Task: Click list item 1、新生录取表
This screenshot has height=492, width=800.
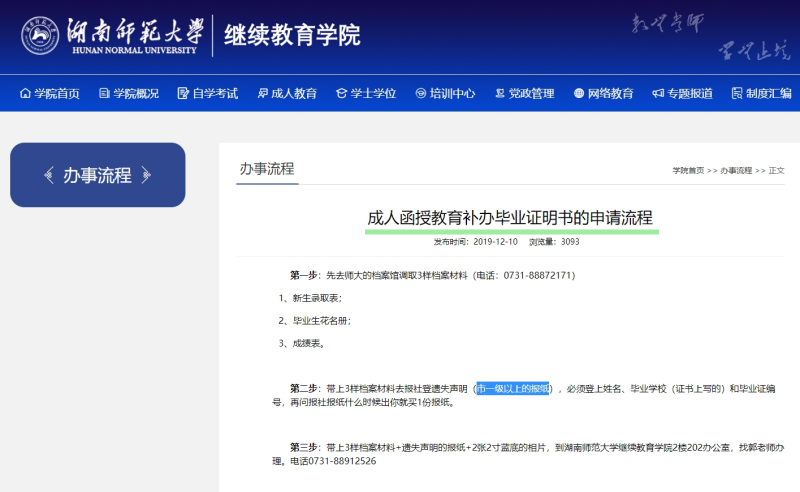Action: pyautogui.click(x=310, y=298)
